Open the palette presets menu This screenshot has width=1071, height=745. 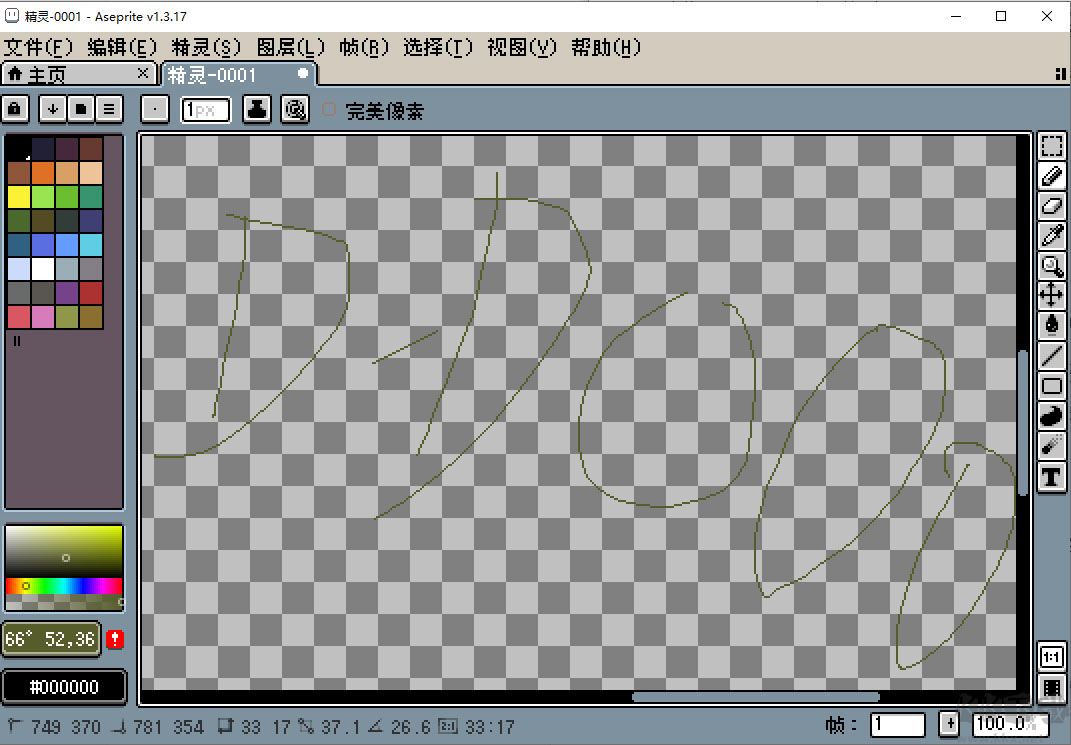(79, 108)
